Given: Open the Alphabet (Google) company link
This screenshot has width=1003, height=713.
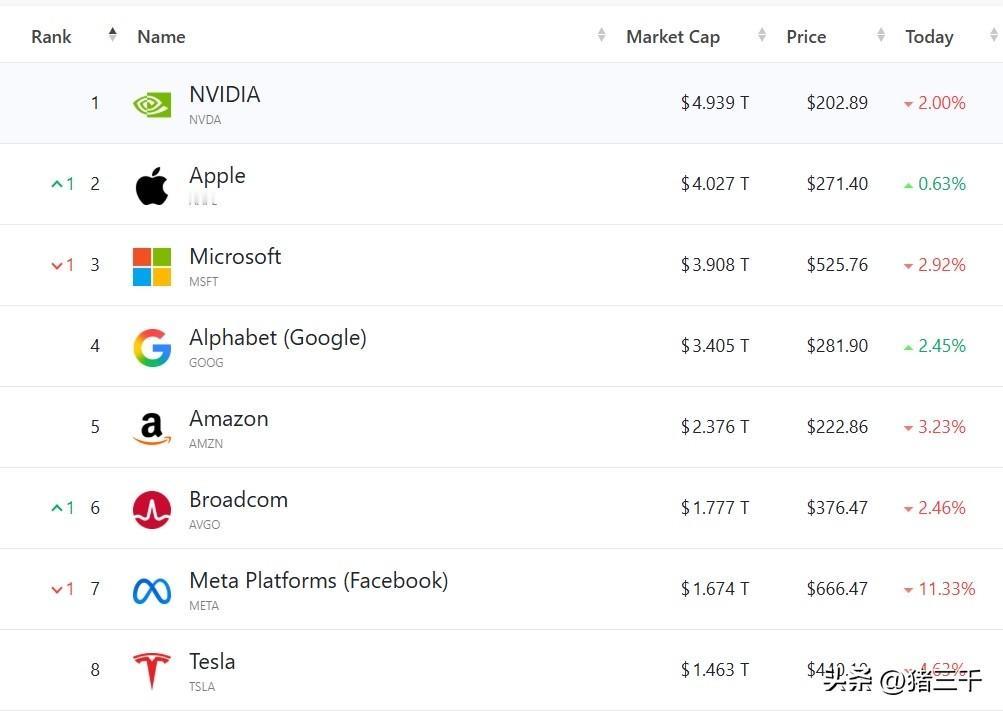Looking at the screenshot, I should click(x=278, y=338).
